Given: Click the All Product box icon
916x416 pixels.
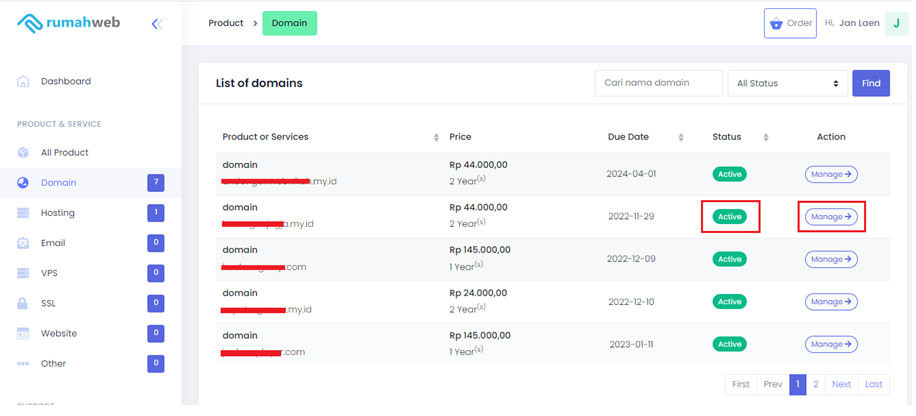Looking at the screenshot, I should click(x=23, y=152).
